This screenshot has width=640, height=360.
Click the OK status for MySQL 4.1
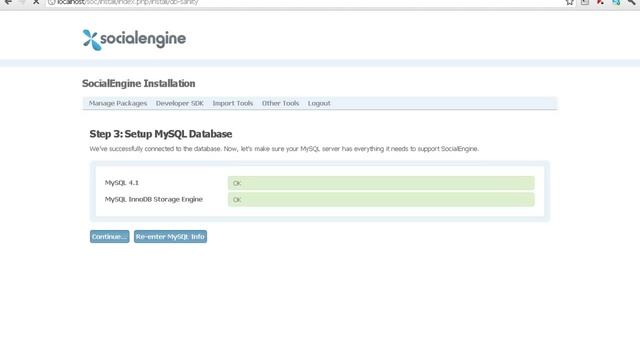tap(381, 183)
